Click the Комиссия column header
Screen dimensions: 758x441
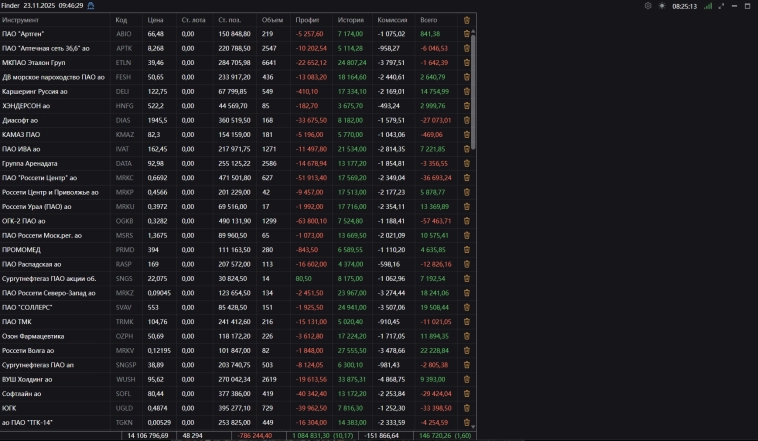[x=392, y=20]
